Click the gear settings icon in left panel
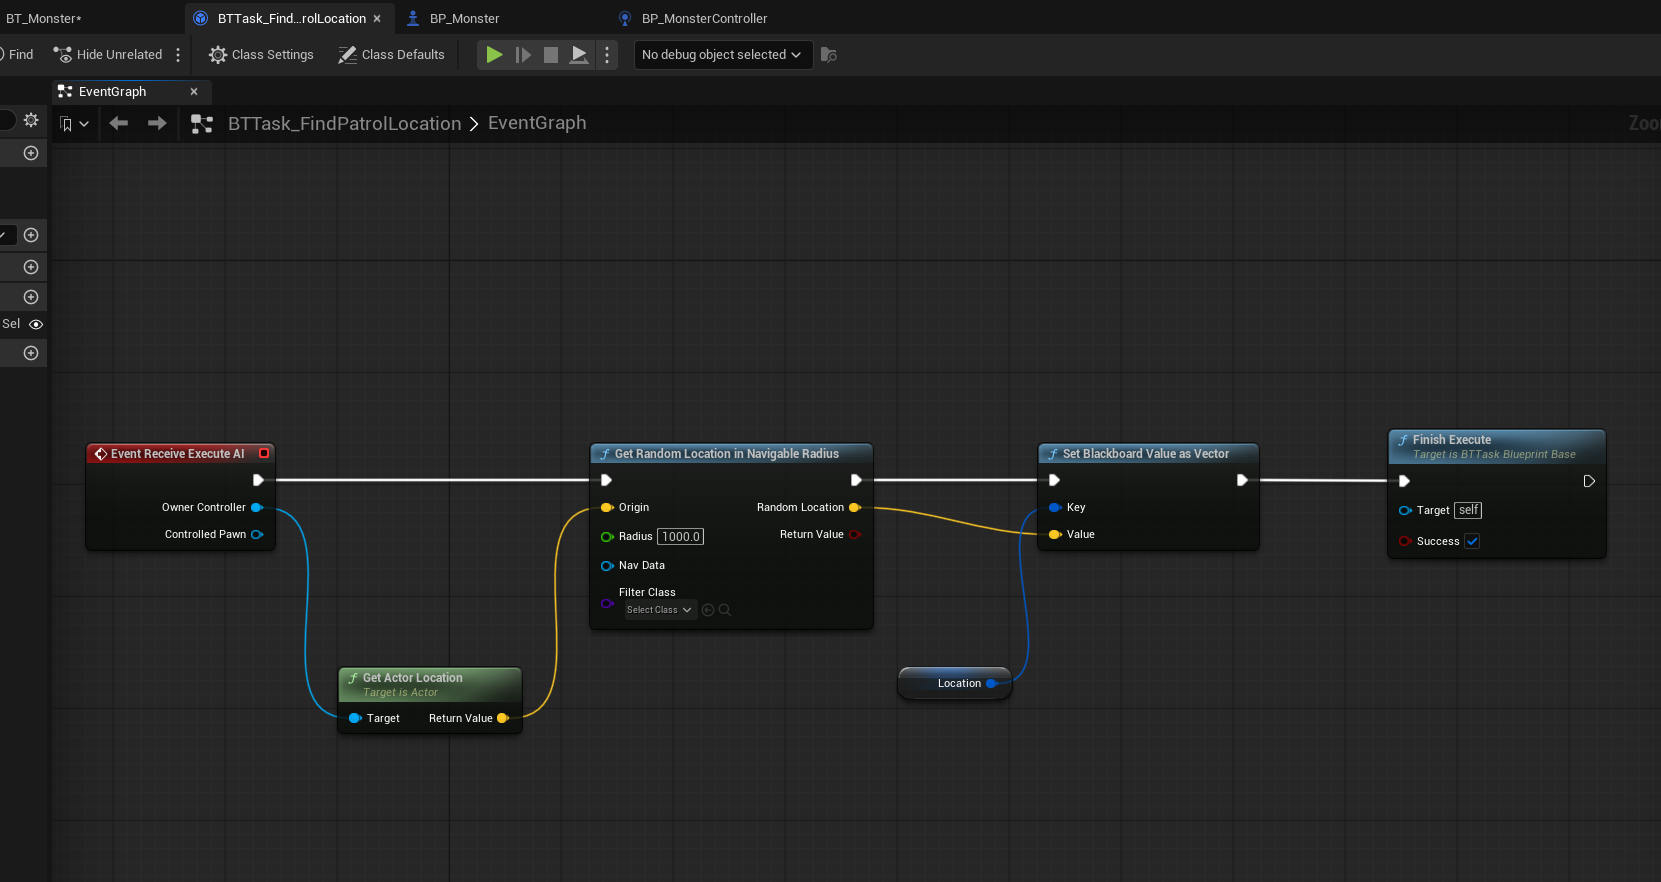This screenshot has height=882, width=1661. [31, 120]
